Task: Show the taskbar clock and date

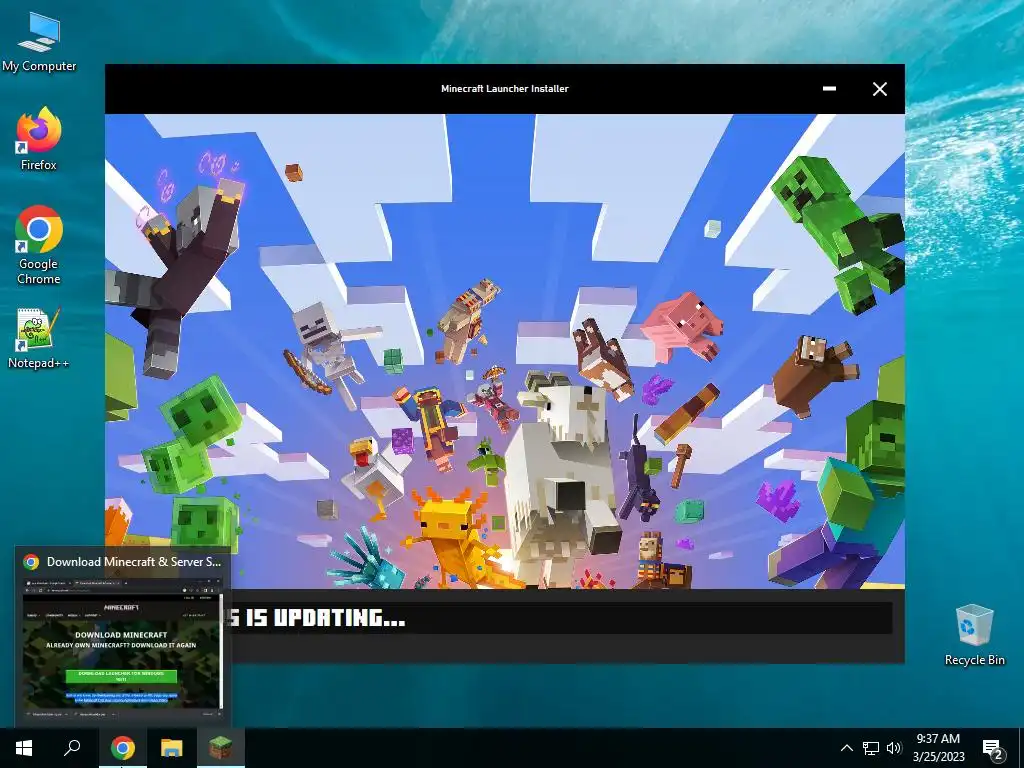Action: [x=938, y=748]
